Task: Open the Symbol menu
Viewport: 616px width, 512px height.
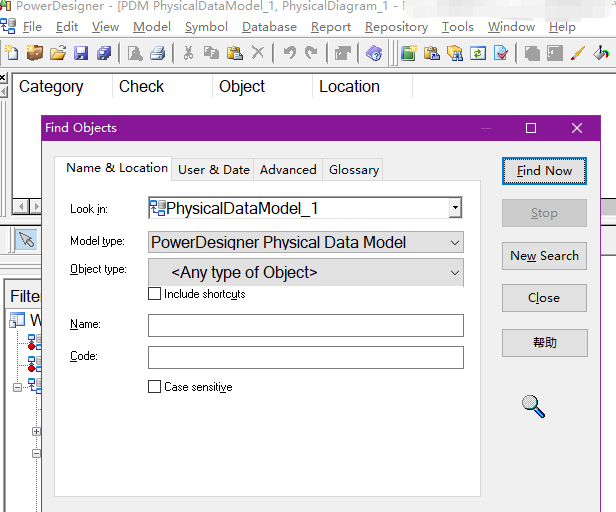Action: click(x=206, y=27)
